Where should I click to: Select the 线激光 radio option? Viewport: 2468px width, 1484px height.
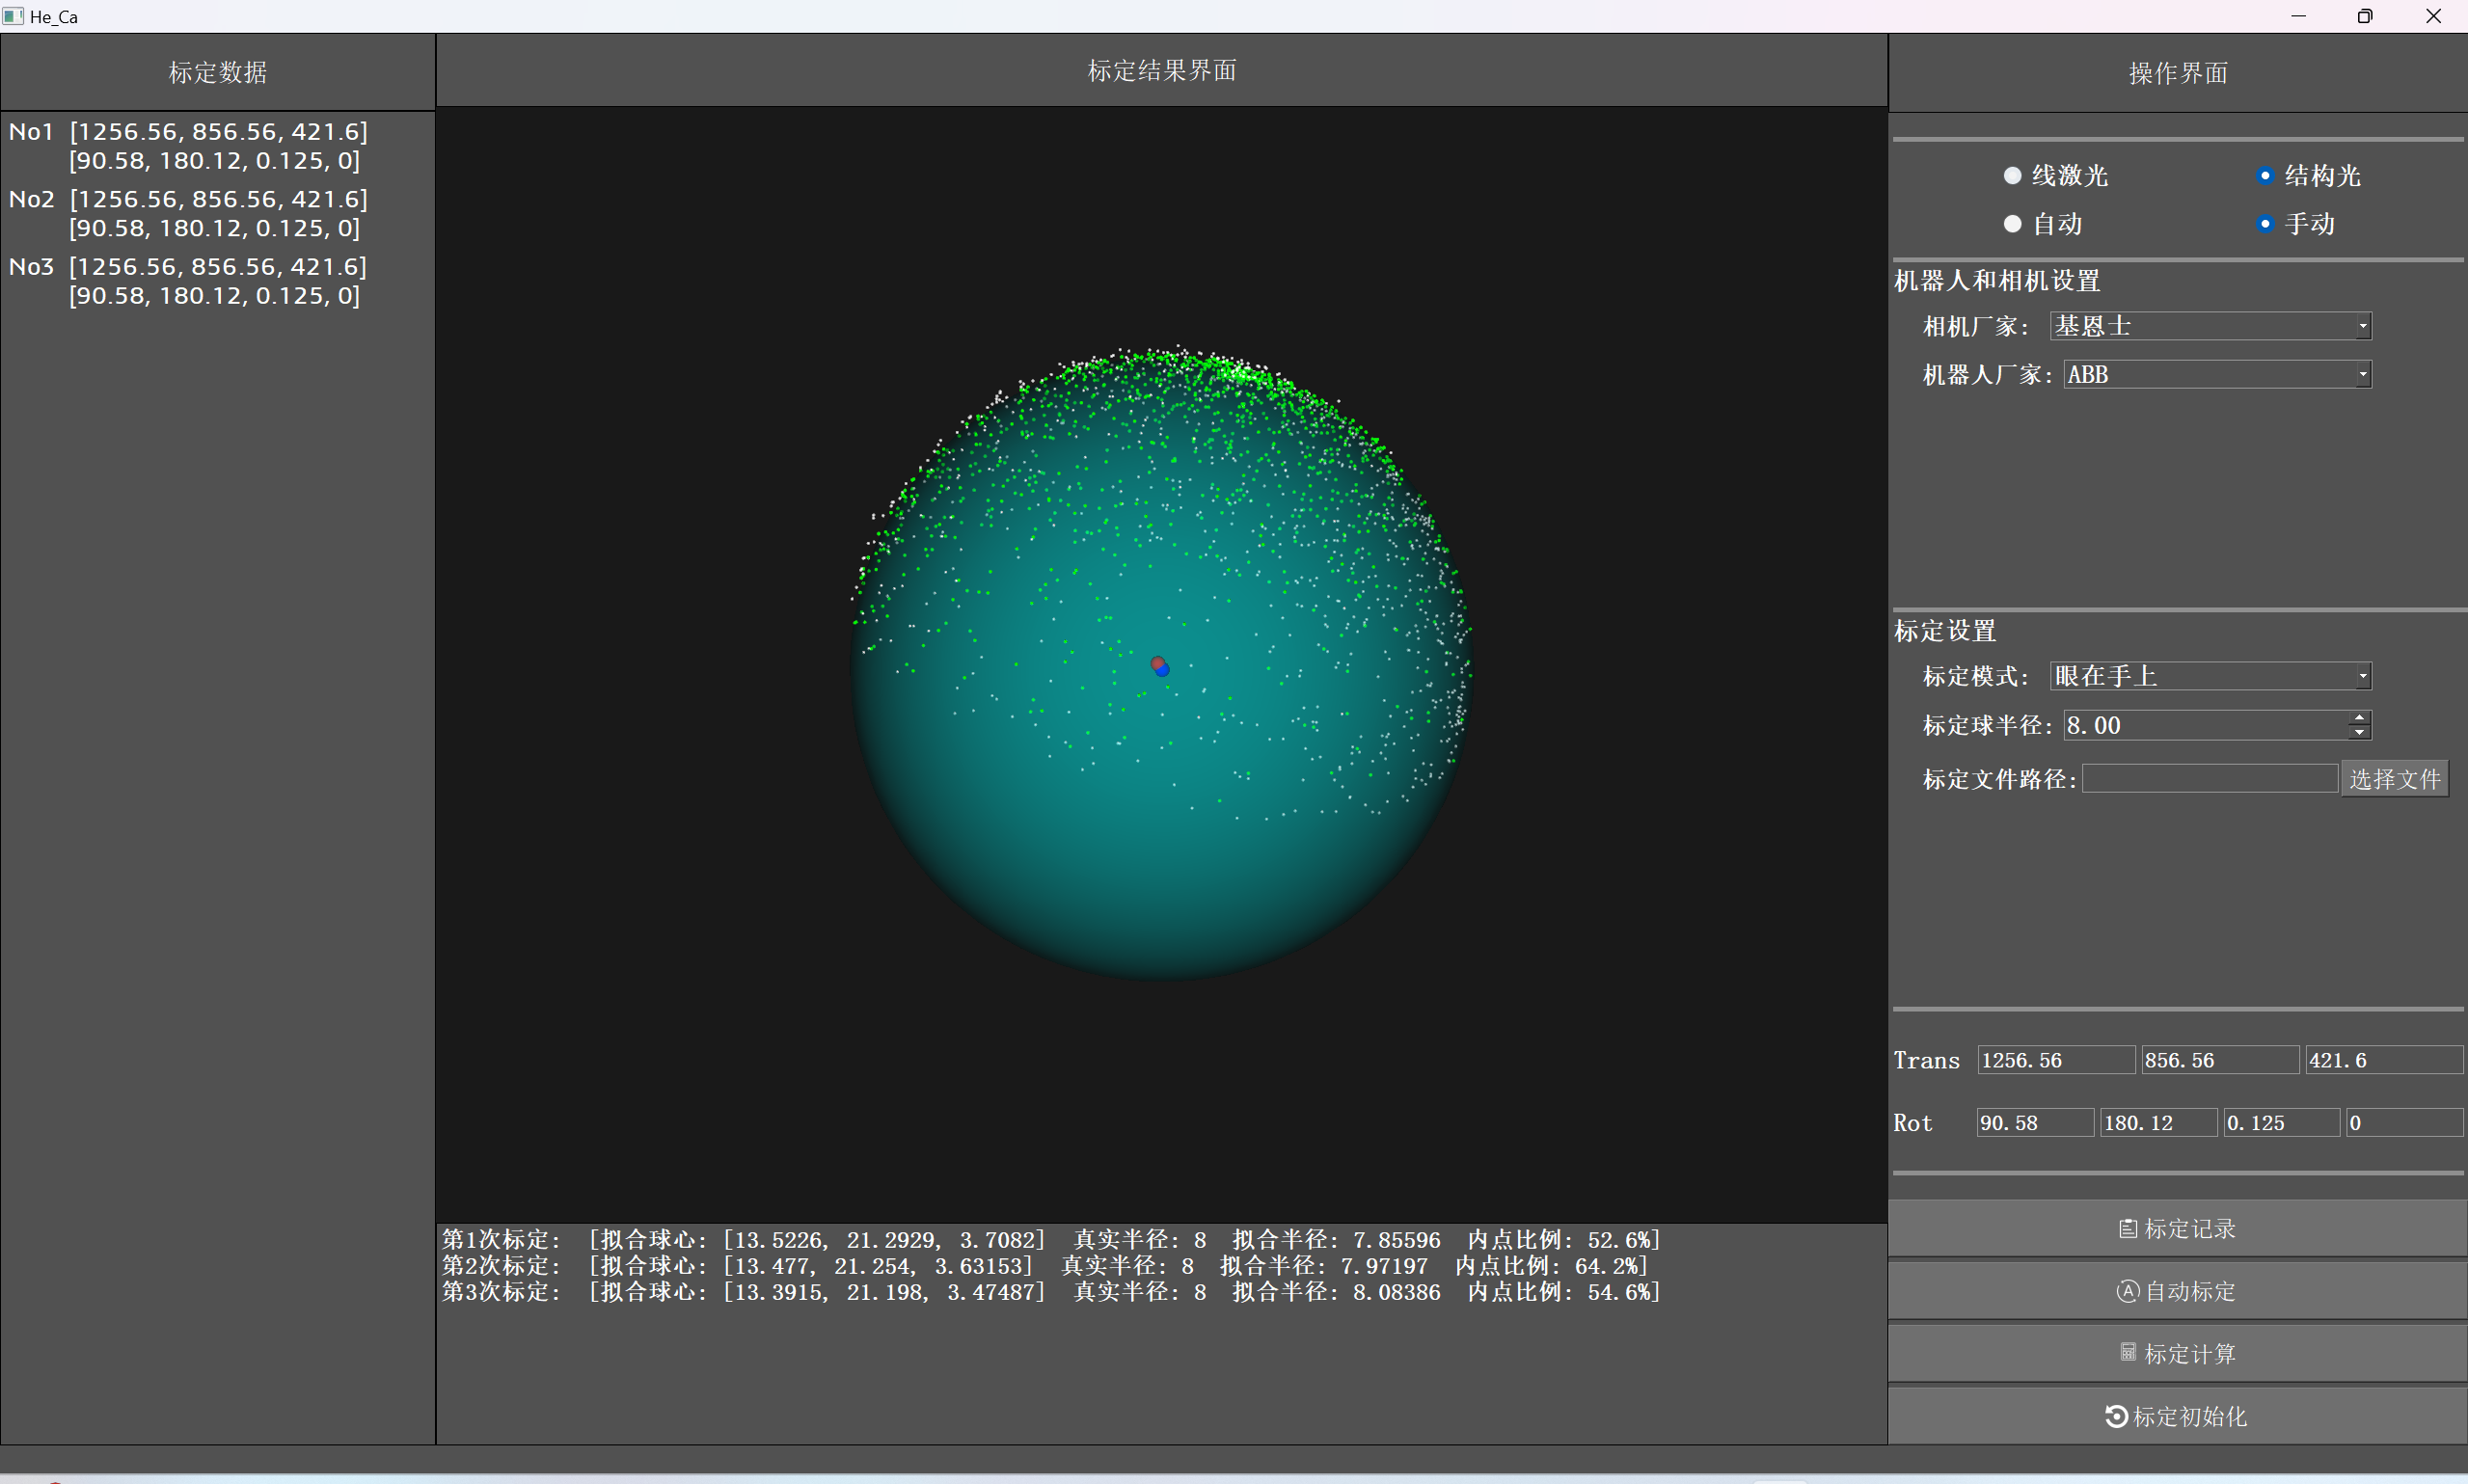coord(2013,176)
